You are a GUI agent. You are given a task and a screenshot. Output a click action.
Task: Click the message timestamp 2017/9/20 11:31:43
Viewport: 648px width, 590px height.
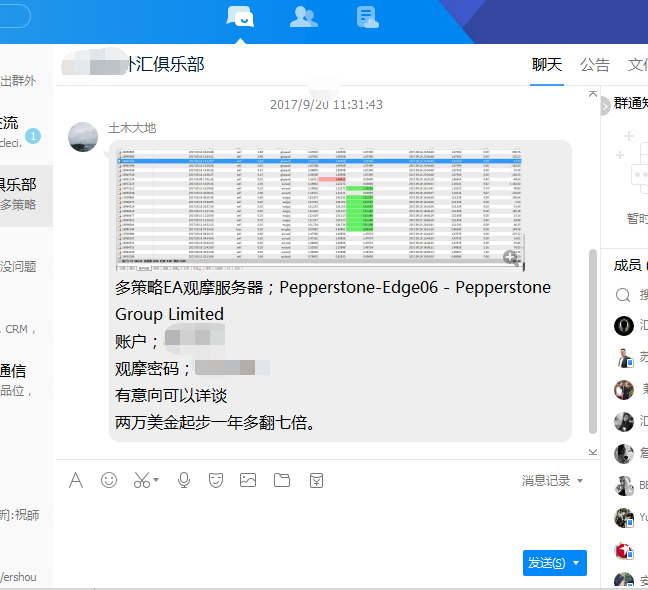pyautogui.click(x=326, y=105)
